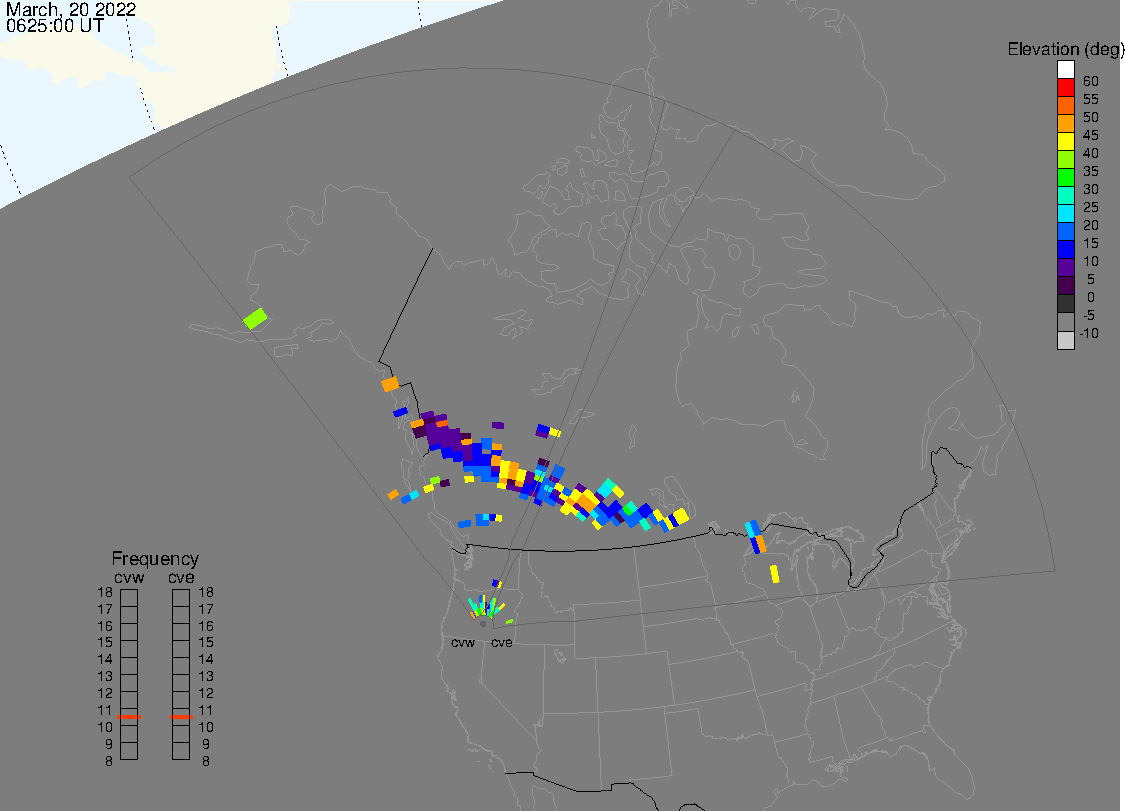Click the '0' label in elevation legend
This screenshot has height=811, width=1125.
1091,298
